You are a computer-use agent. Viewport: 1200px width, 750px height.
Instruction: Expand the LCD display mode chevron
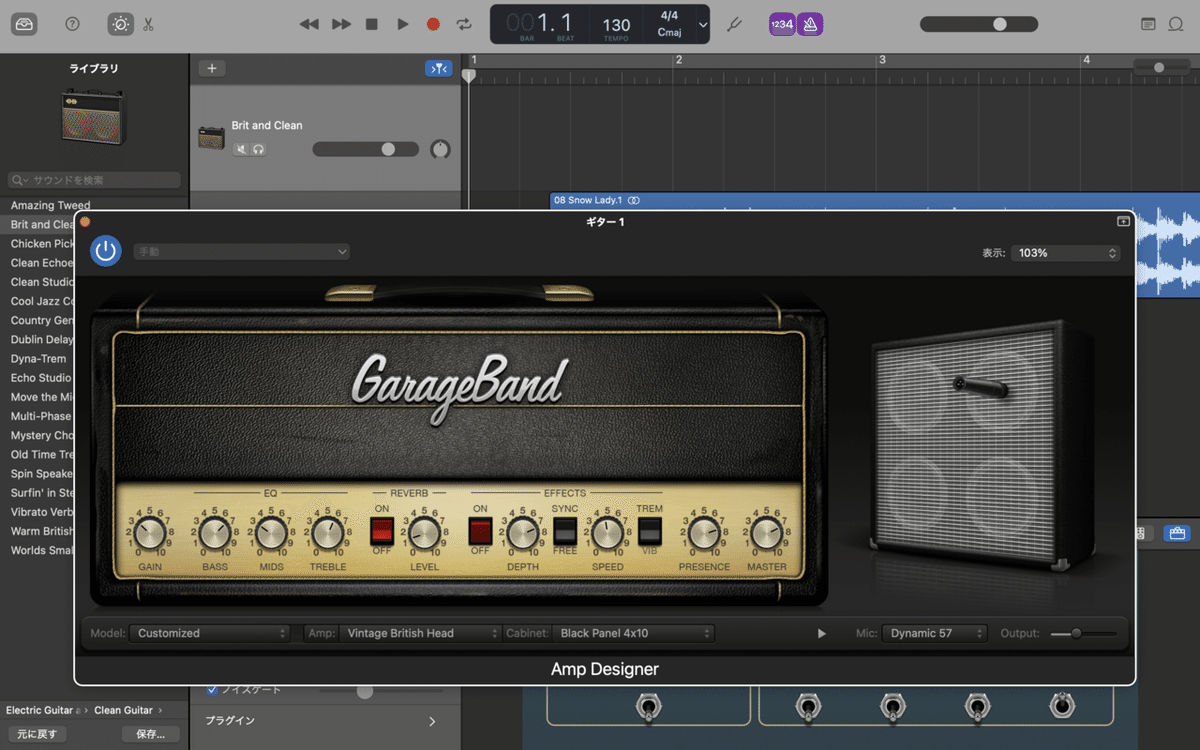(703, 24)
